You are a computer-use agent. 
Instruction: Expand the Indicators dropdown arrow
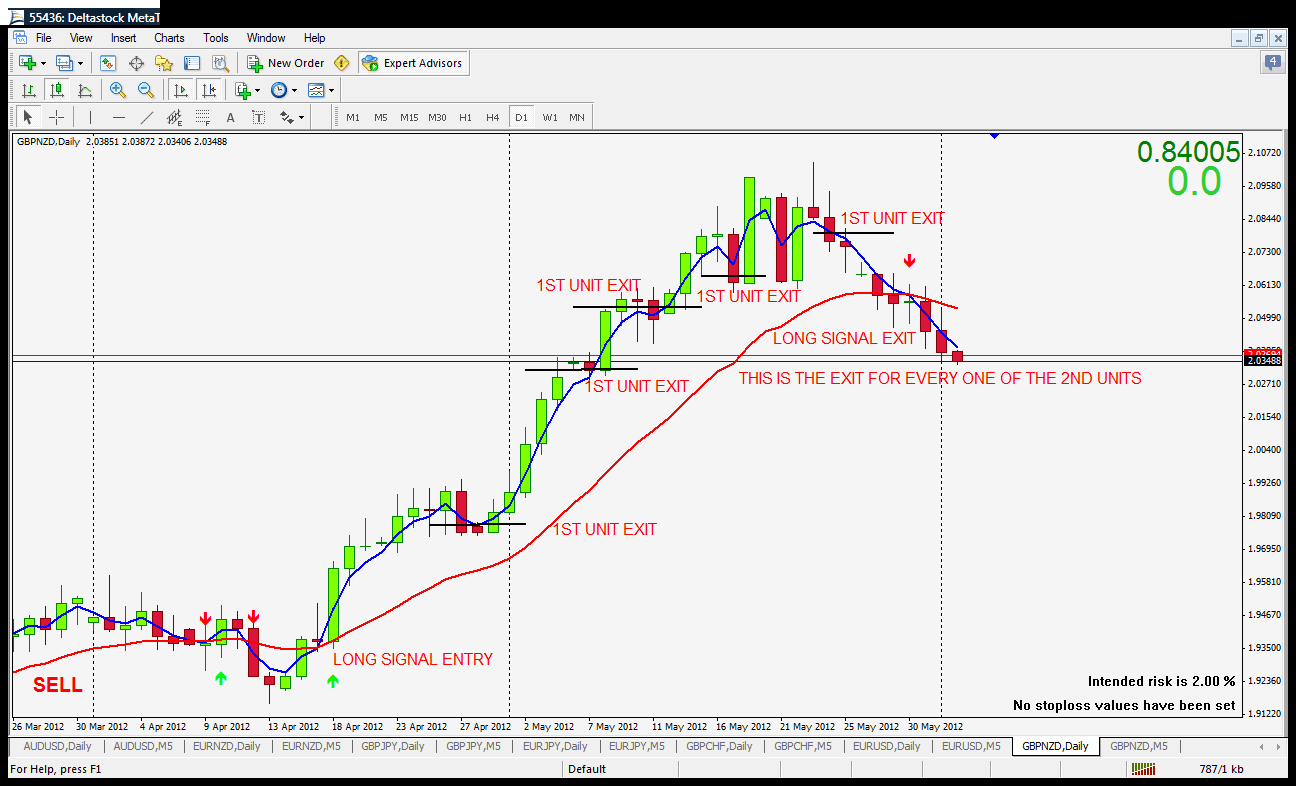pos(256,90)
